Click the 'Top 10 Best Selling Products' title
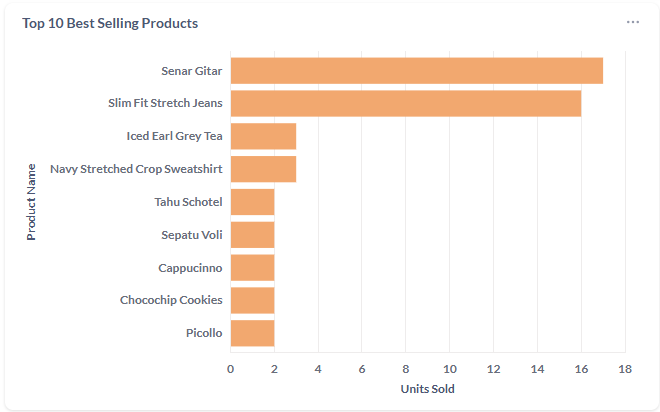 coord(110,23)
